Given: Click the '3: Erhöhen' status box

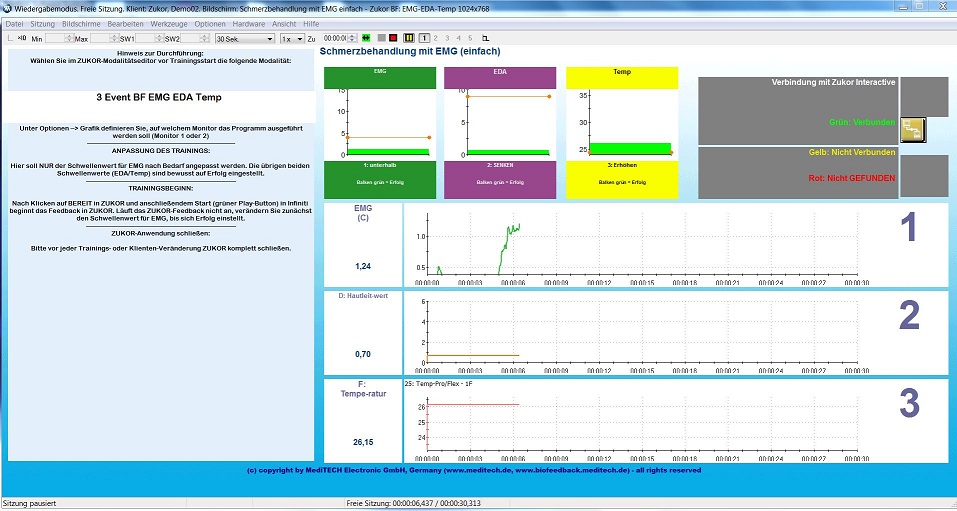Looking at the screenshot, I should (622, 179).
